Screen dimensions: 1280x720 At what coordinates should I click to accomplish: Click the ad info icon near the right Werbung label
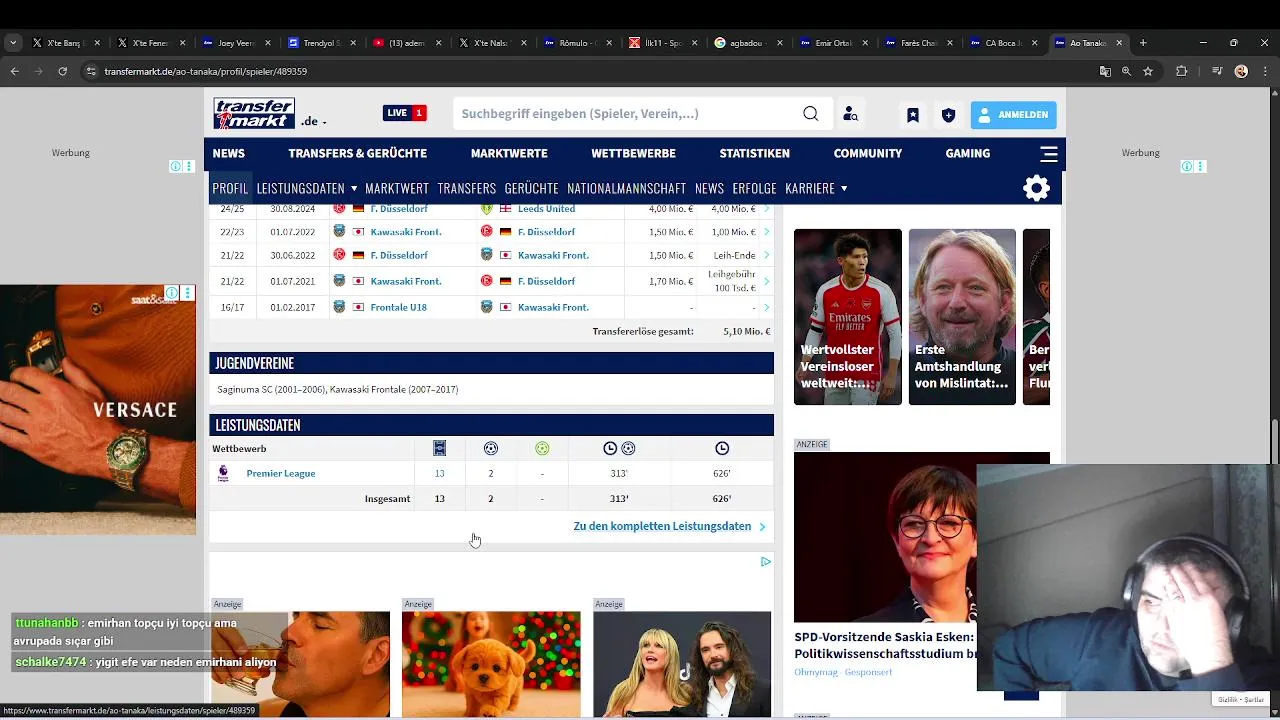pos(1186,167)
